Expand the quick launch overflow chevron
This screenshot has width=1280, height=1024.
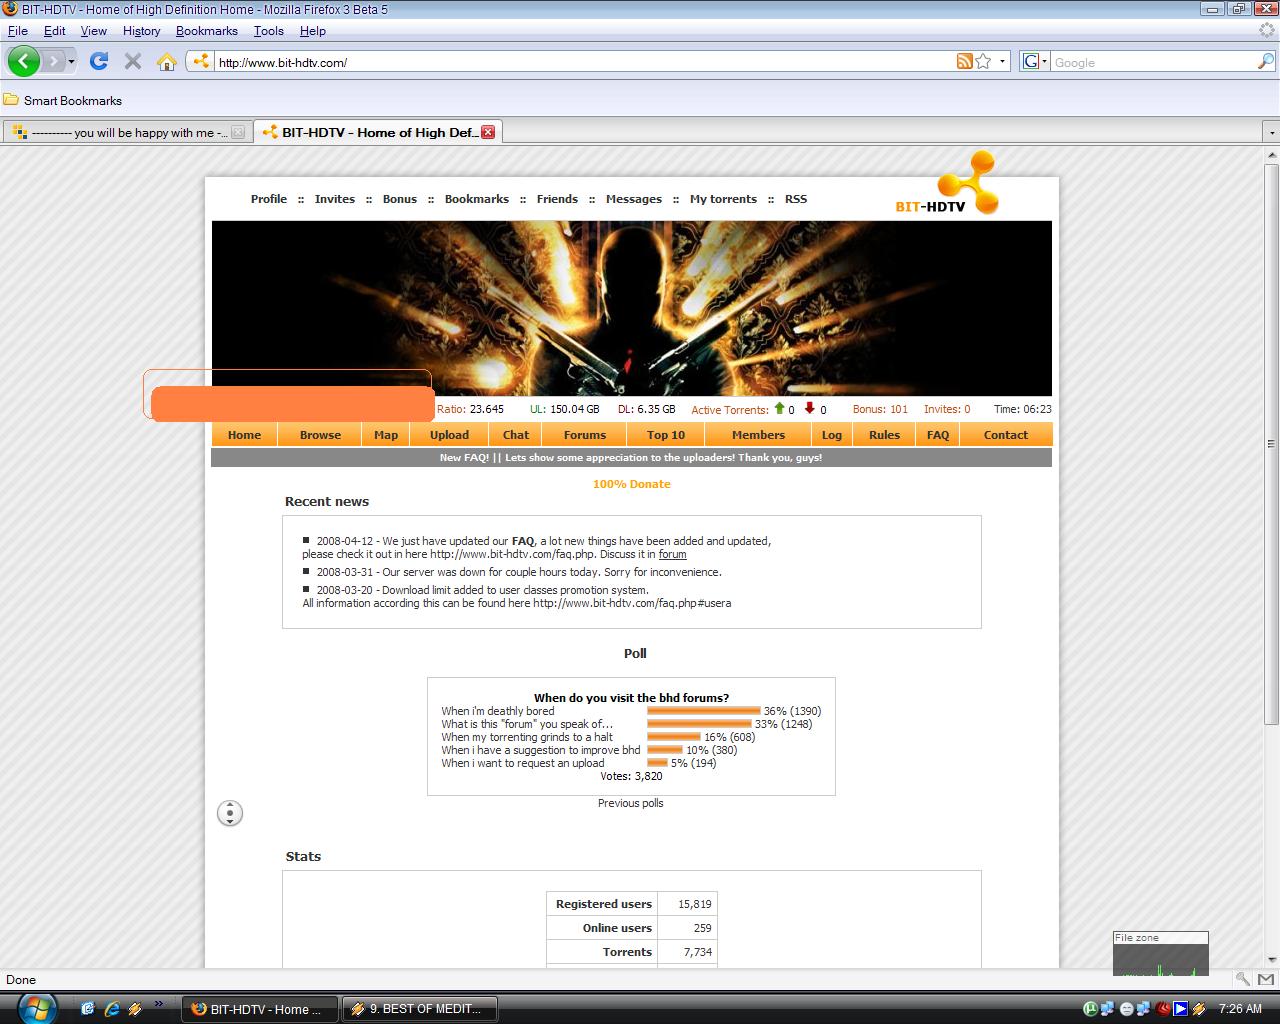(x=159, y=1005)
